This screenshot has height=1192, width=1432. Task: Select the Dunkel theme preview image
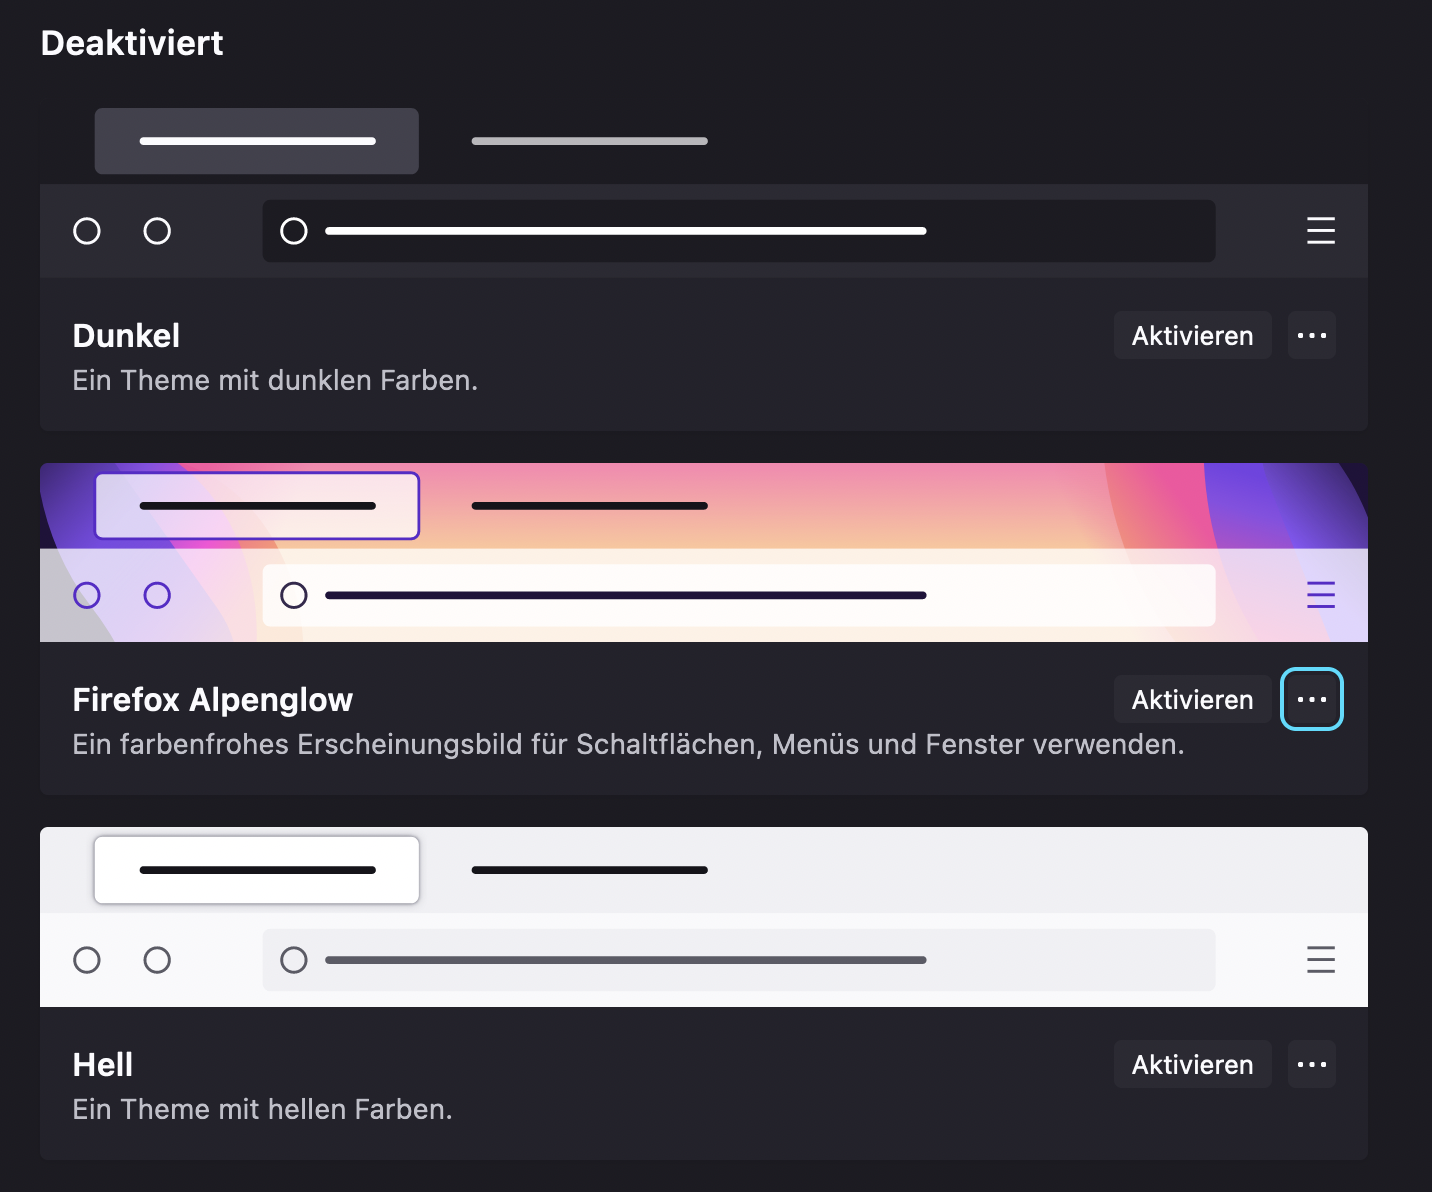coord(704,188)
